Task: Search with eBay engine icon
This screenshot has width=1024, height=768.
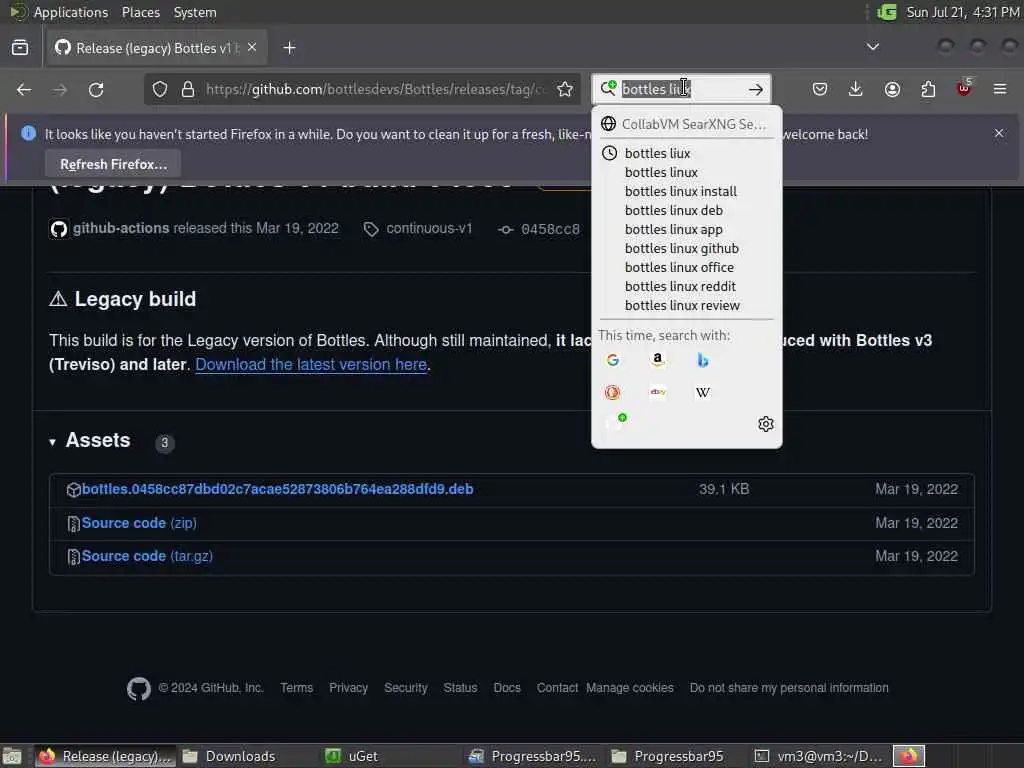Action: pyautogui.click(x=658, y=392)
